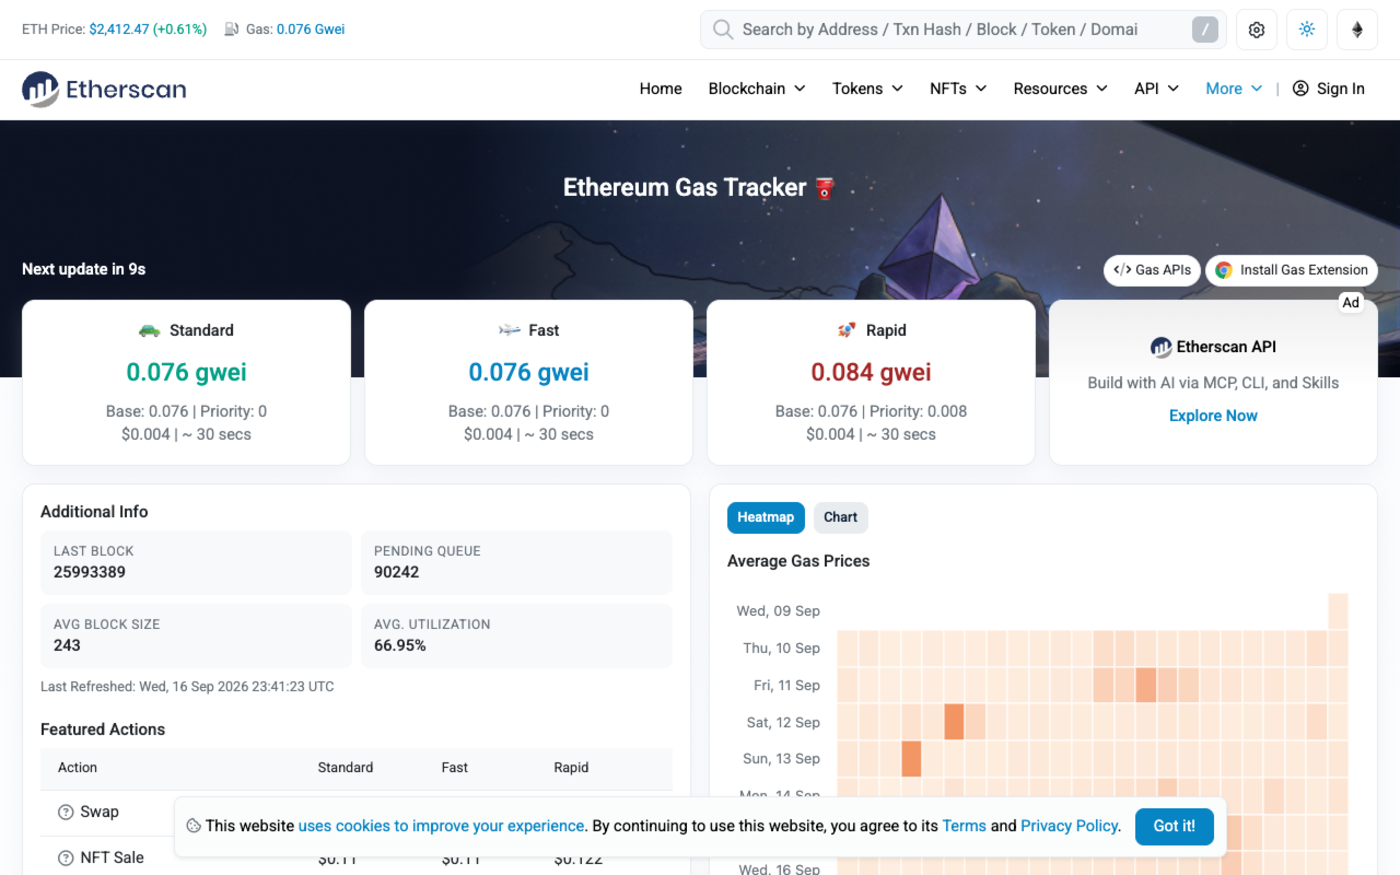Click the help icon beside Swap
The width and height of the screenshot is (1400, 875).
tap(66, 812)
